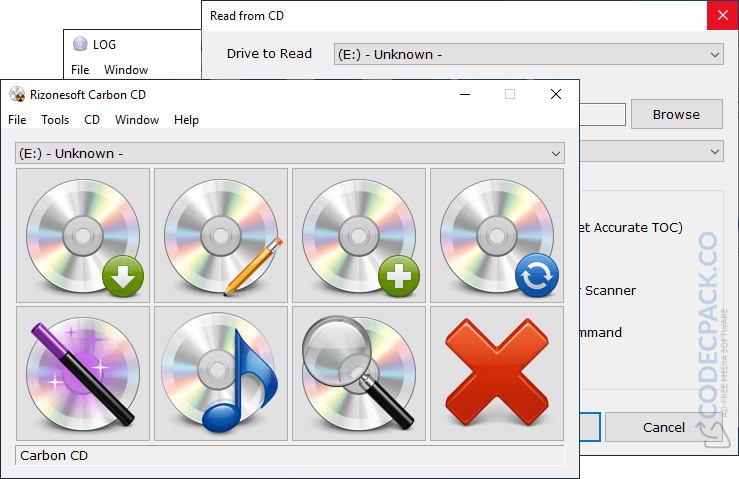This screenshot has height=479, width=739.
Task: Open the File menu in Carbon CD
Action: pyautogui.click(x=17, y=120)
